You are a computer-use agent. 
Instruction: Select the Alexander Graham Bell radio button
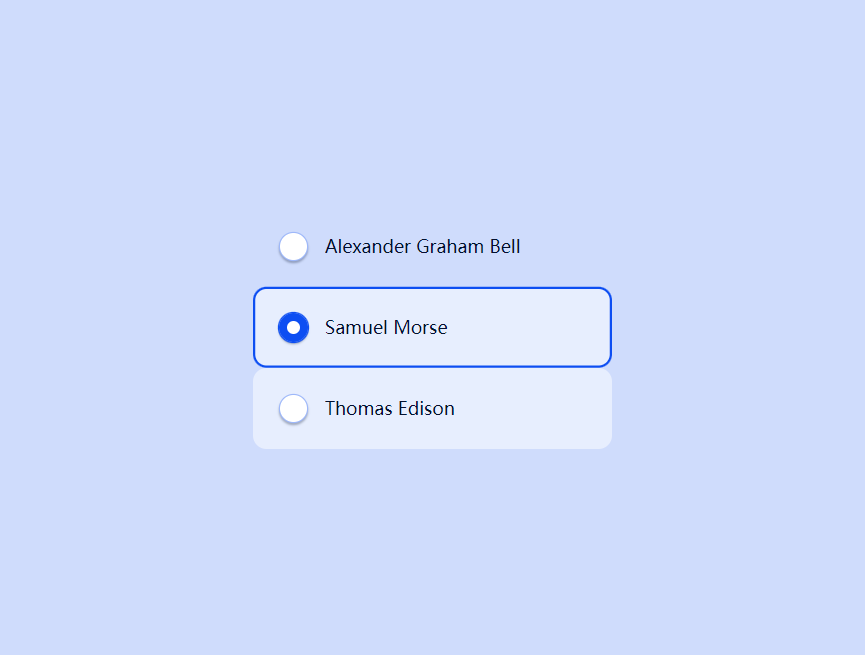[293, 246]
